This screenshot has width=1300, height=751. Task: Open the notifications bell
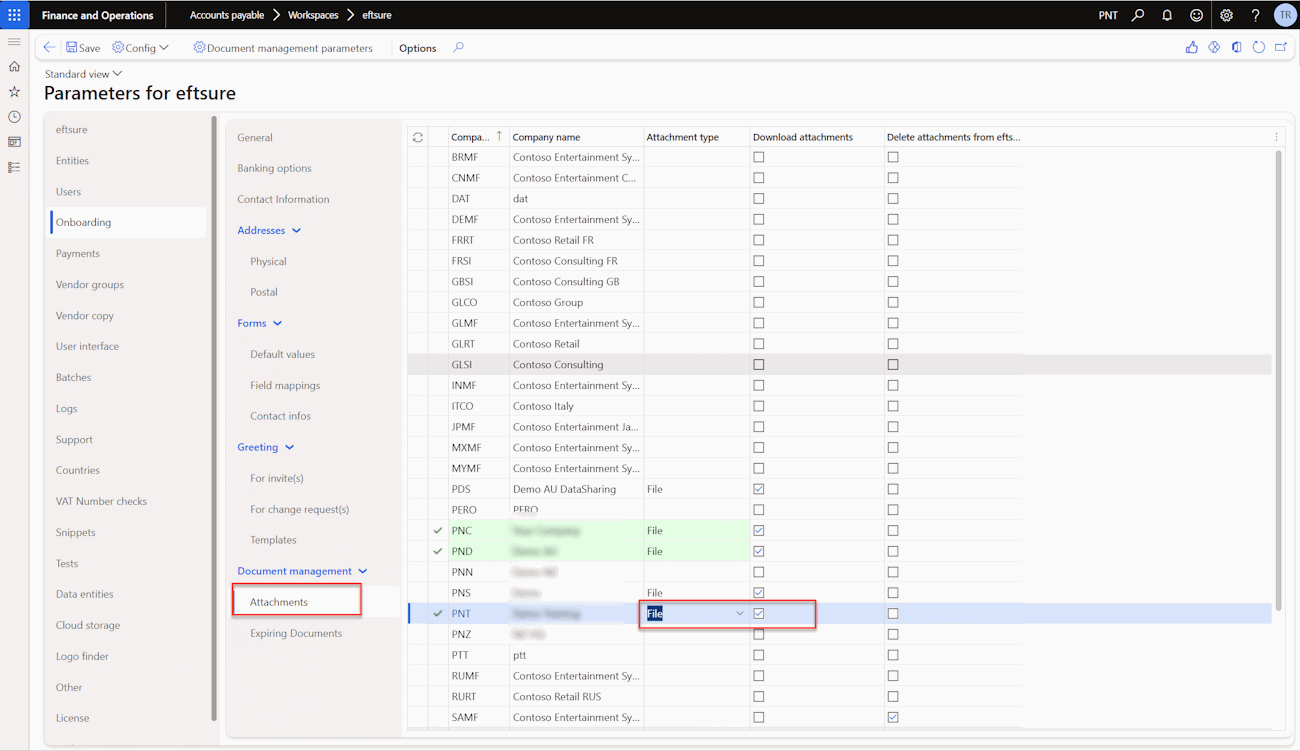point(1167,15)
